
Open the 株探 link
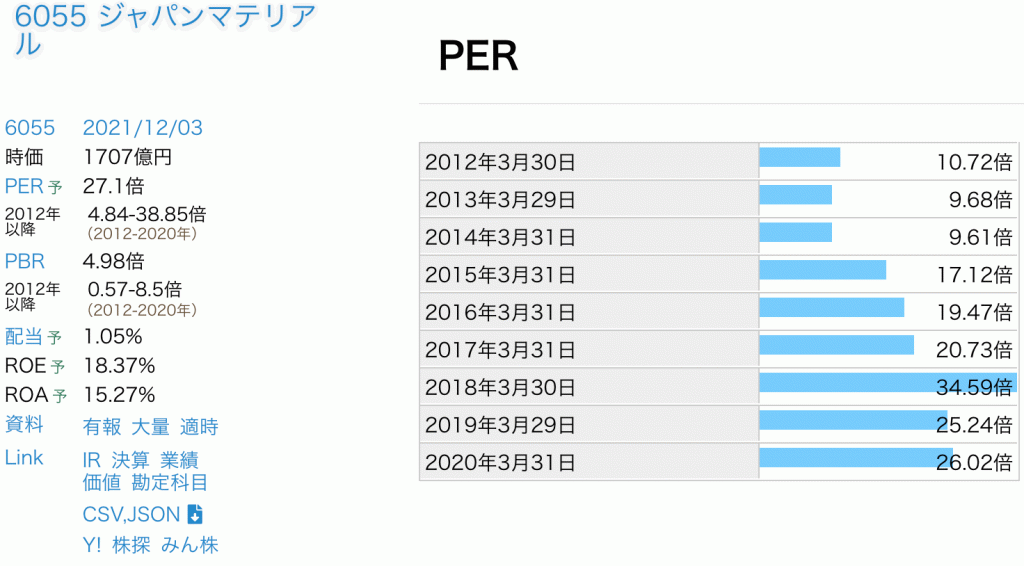[131, 545]
